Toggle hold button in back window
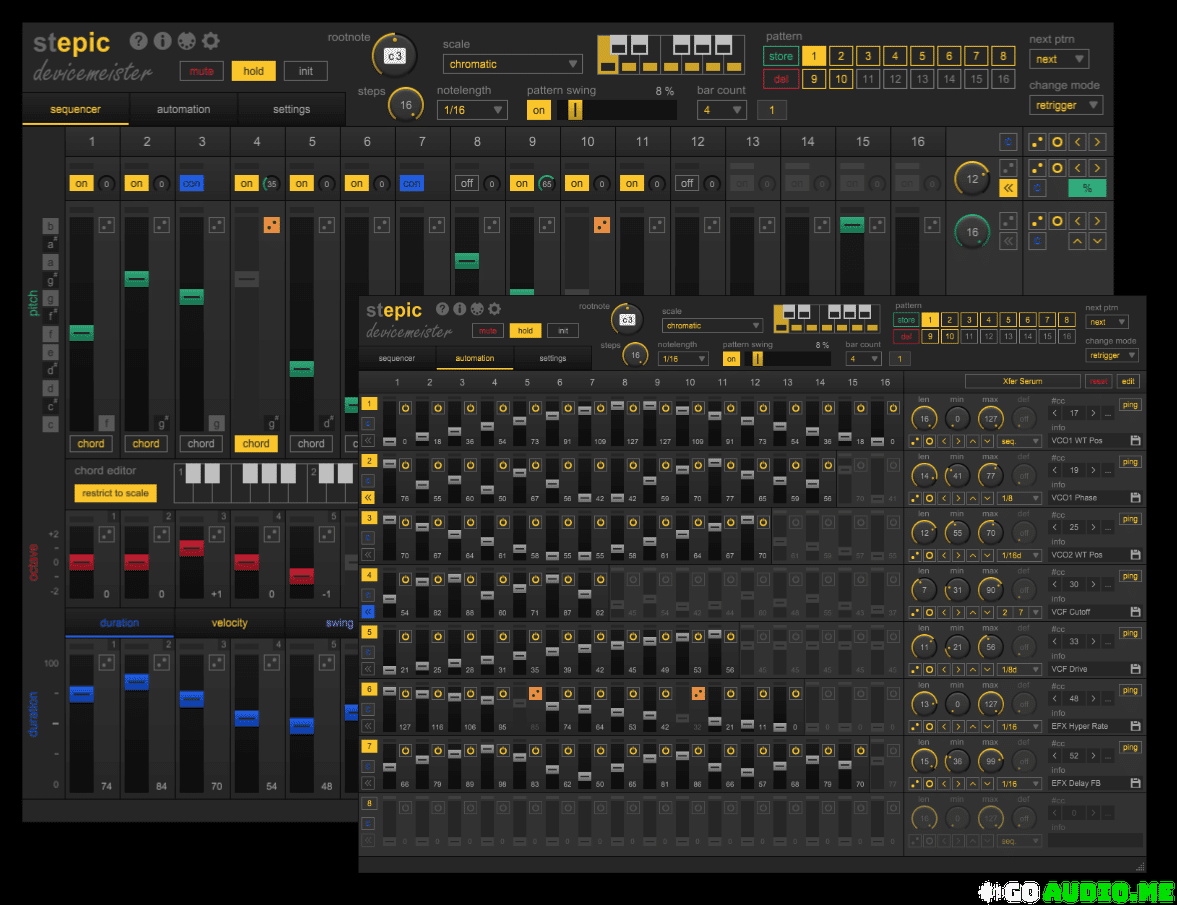Screen dimensions: 1177x905 (x=254, y=71)
